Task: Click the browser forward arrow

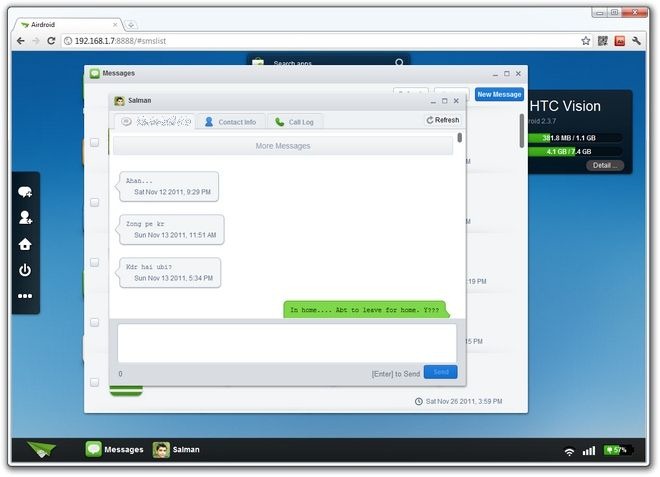Action: [x=36, y=41]
